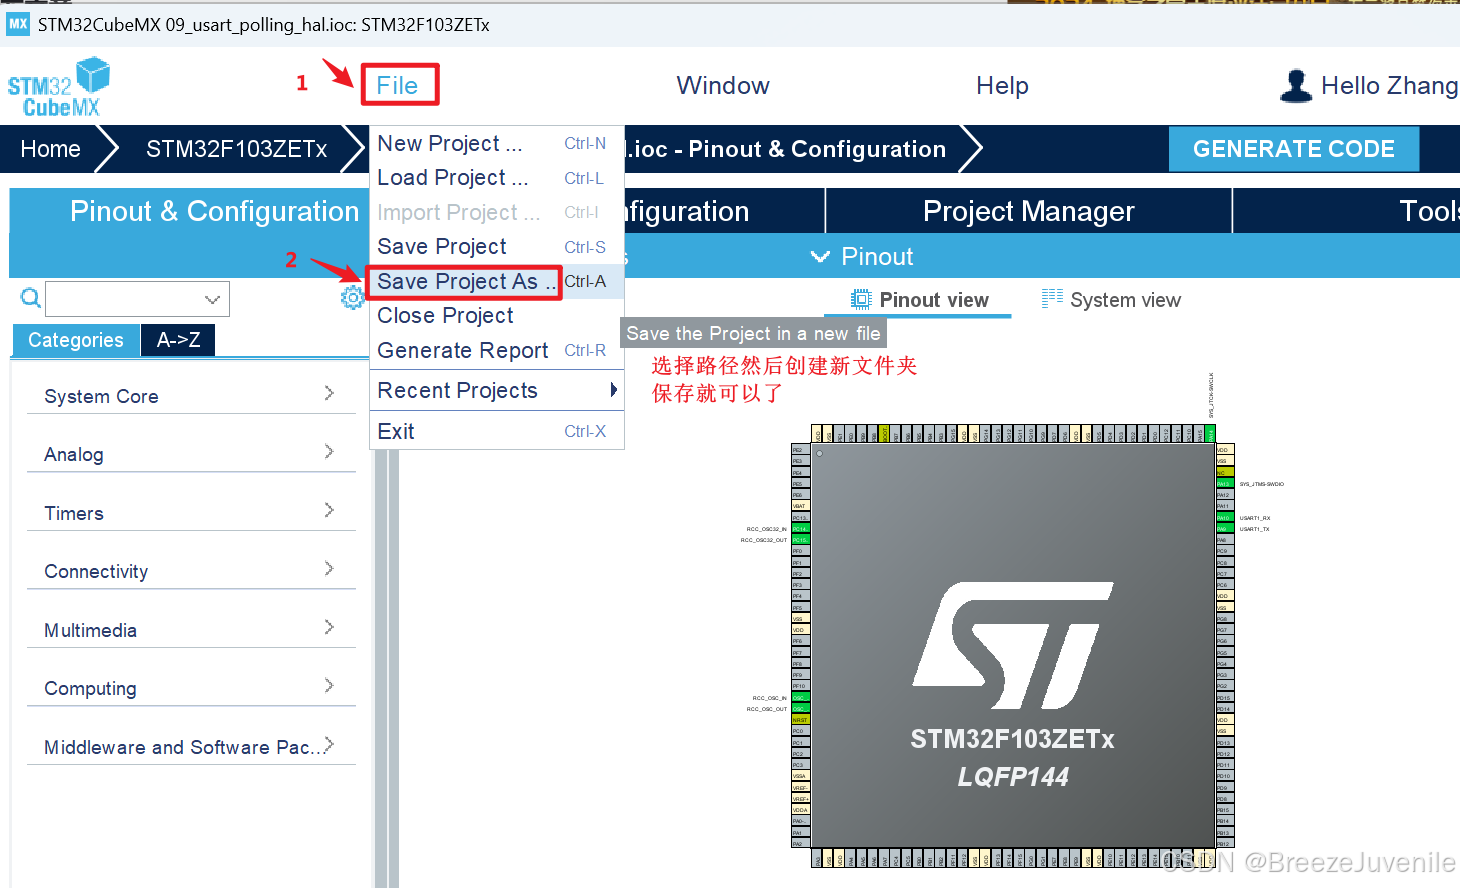
Task: Choose New Project from File menu
Action: click(496, 144)
